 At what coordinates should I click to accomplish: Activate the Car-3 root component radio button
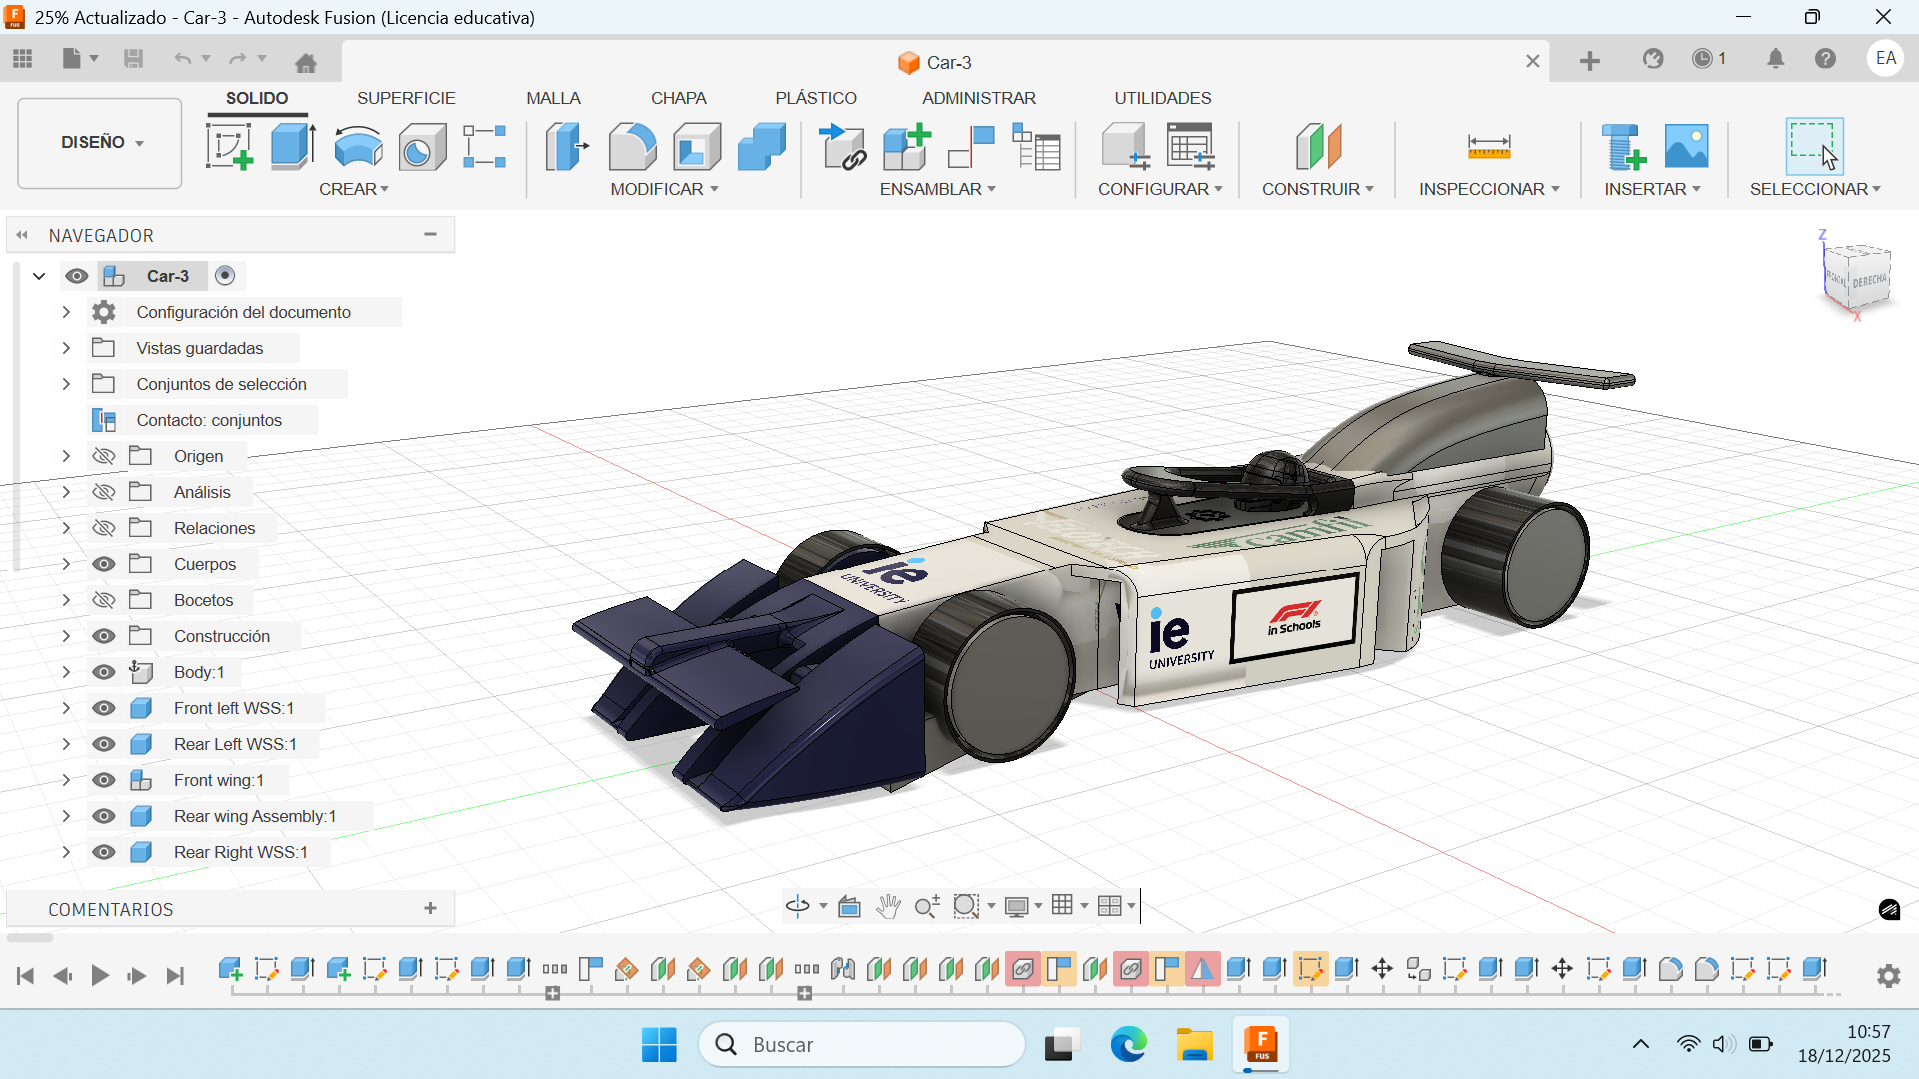click(225, 276)
